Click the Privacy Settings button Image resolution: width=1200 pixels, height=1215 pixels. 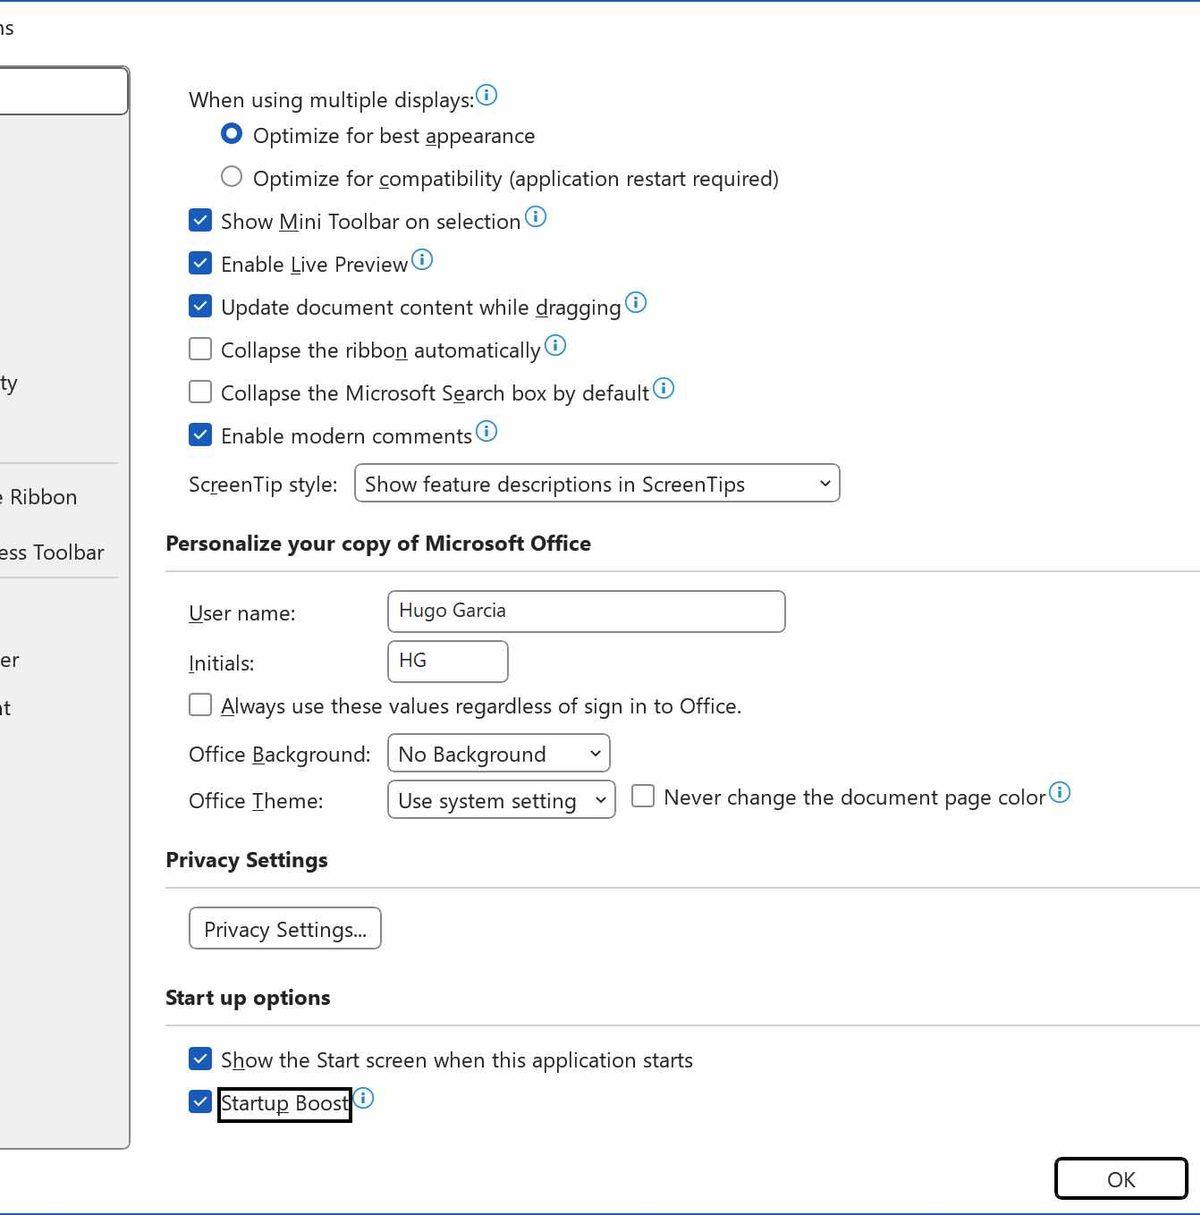click(x=284, y=928)
